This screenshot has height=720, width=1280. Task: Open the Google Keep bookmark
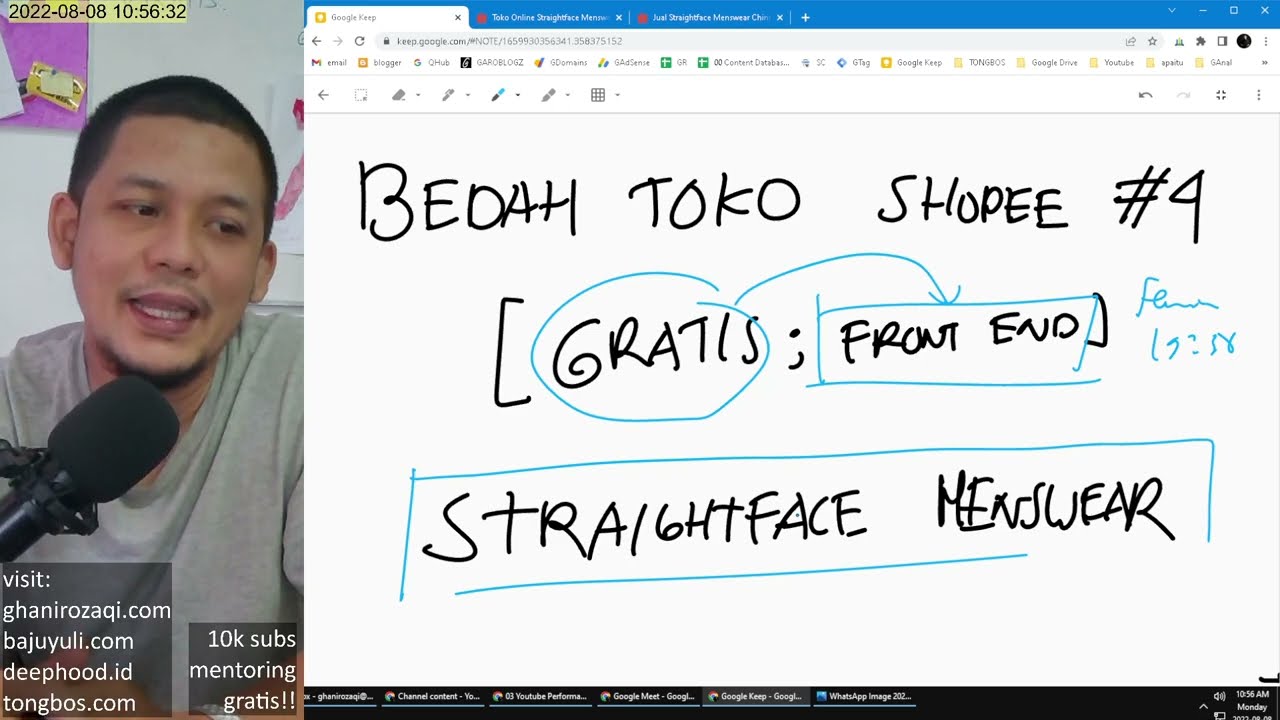(x=912, y=62)
